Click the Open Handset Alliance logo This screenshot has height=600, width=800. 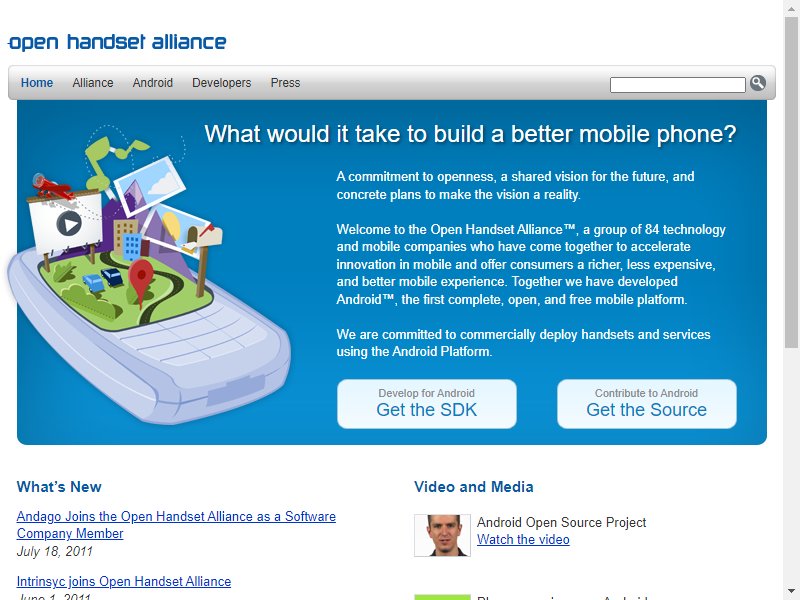click(117, 42)
